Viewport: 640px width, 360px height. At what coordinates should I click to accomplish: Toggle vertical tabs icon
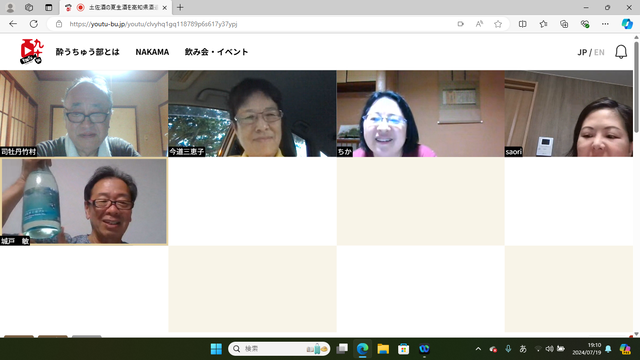coord(49,7)
